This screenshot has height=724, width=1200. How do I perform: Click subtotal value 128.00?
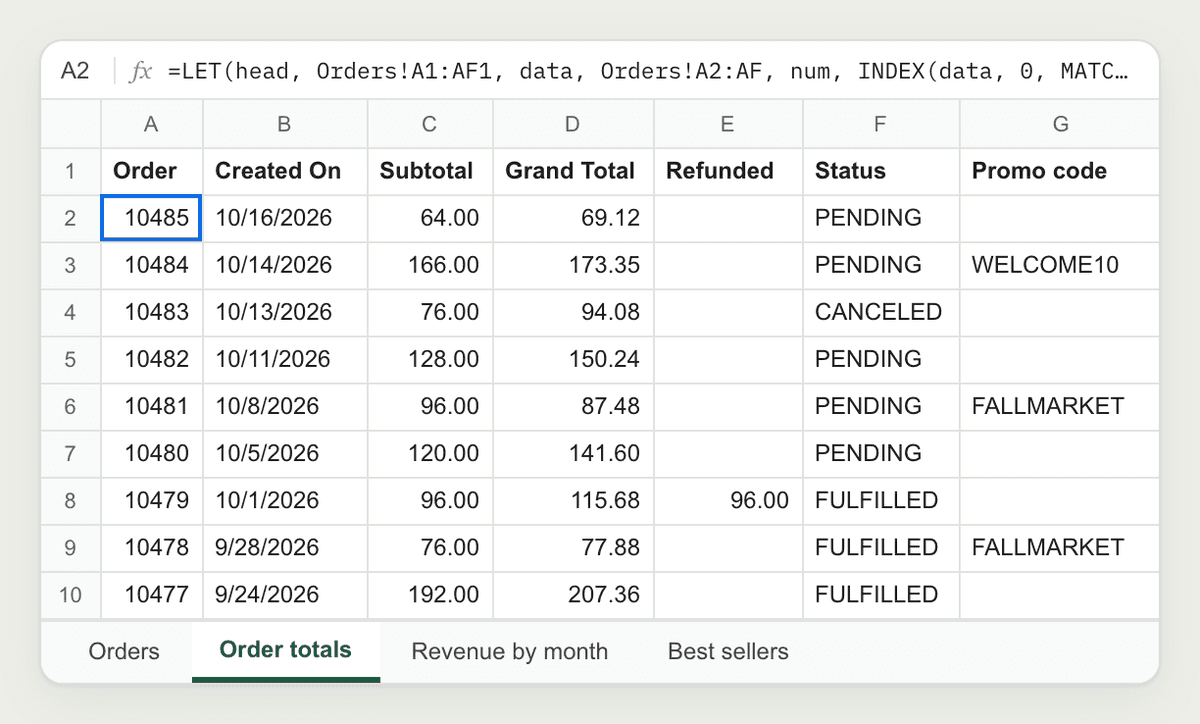[x=430, y=359]
